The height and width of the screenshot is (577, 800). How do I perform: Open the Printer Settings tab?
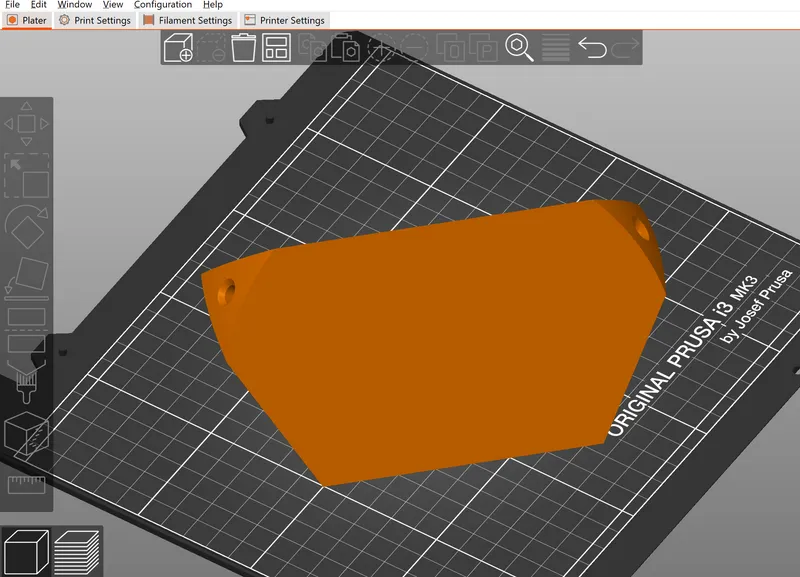[285, 20]
